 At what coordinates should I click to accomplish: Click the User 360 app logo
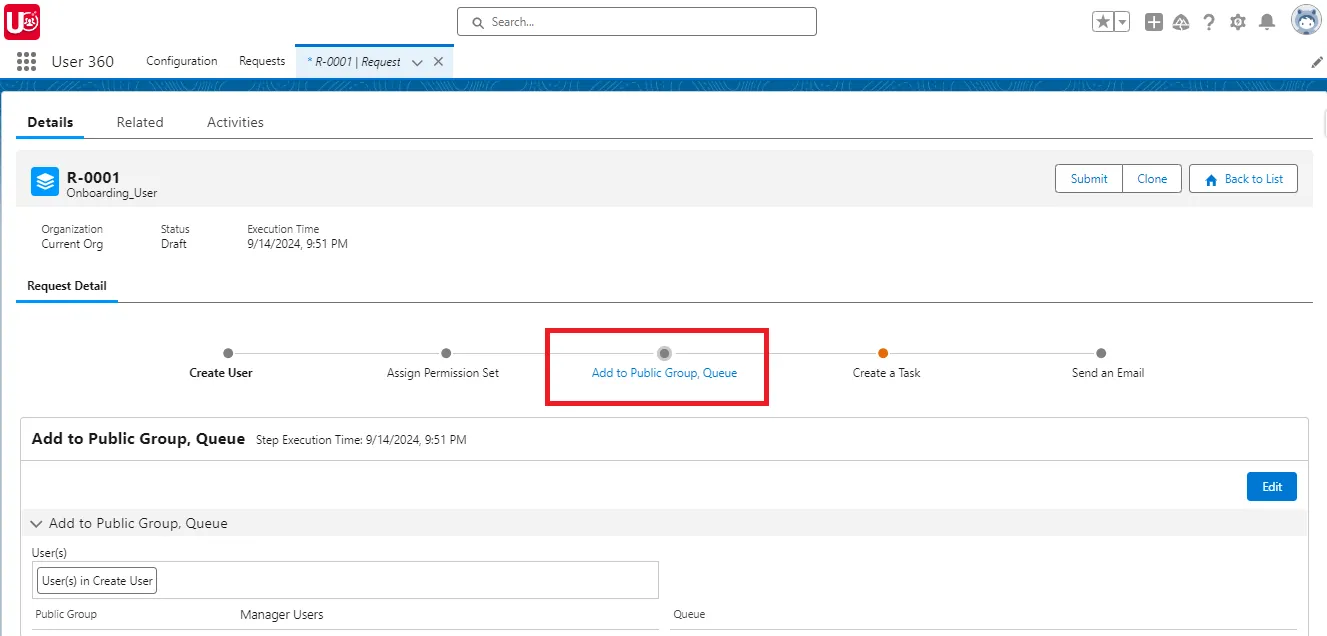pyautogui.click(x=21, y=21)
